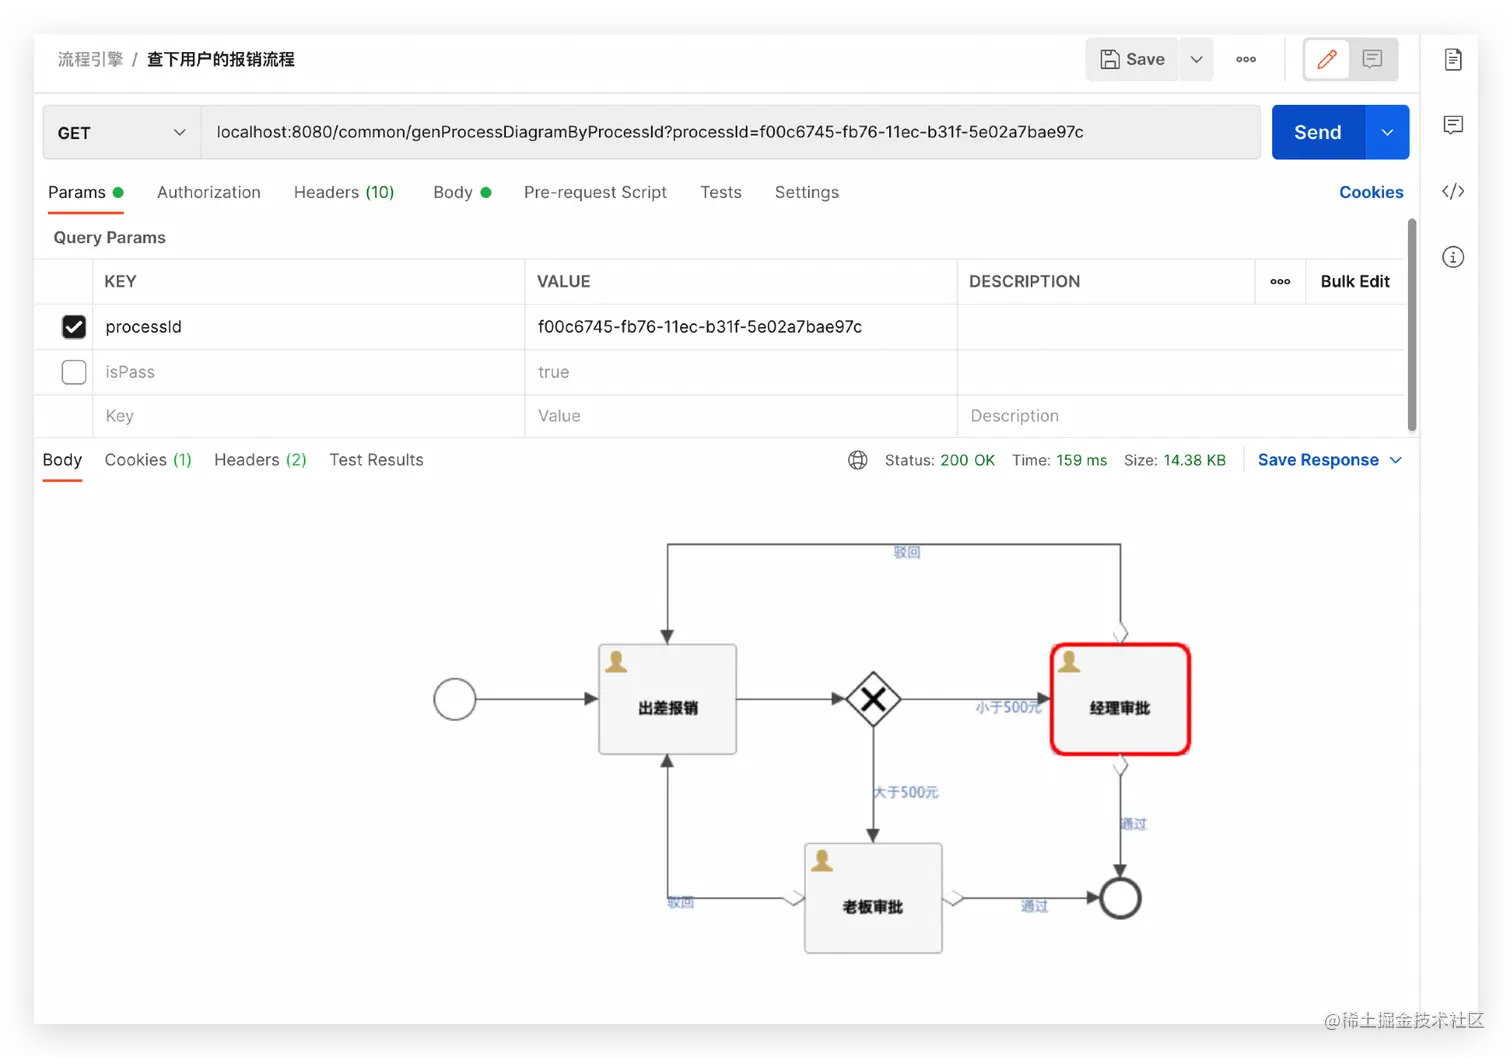
Task: Click the processId key cell
Action: pos(309,327)
